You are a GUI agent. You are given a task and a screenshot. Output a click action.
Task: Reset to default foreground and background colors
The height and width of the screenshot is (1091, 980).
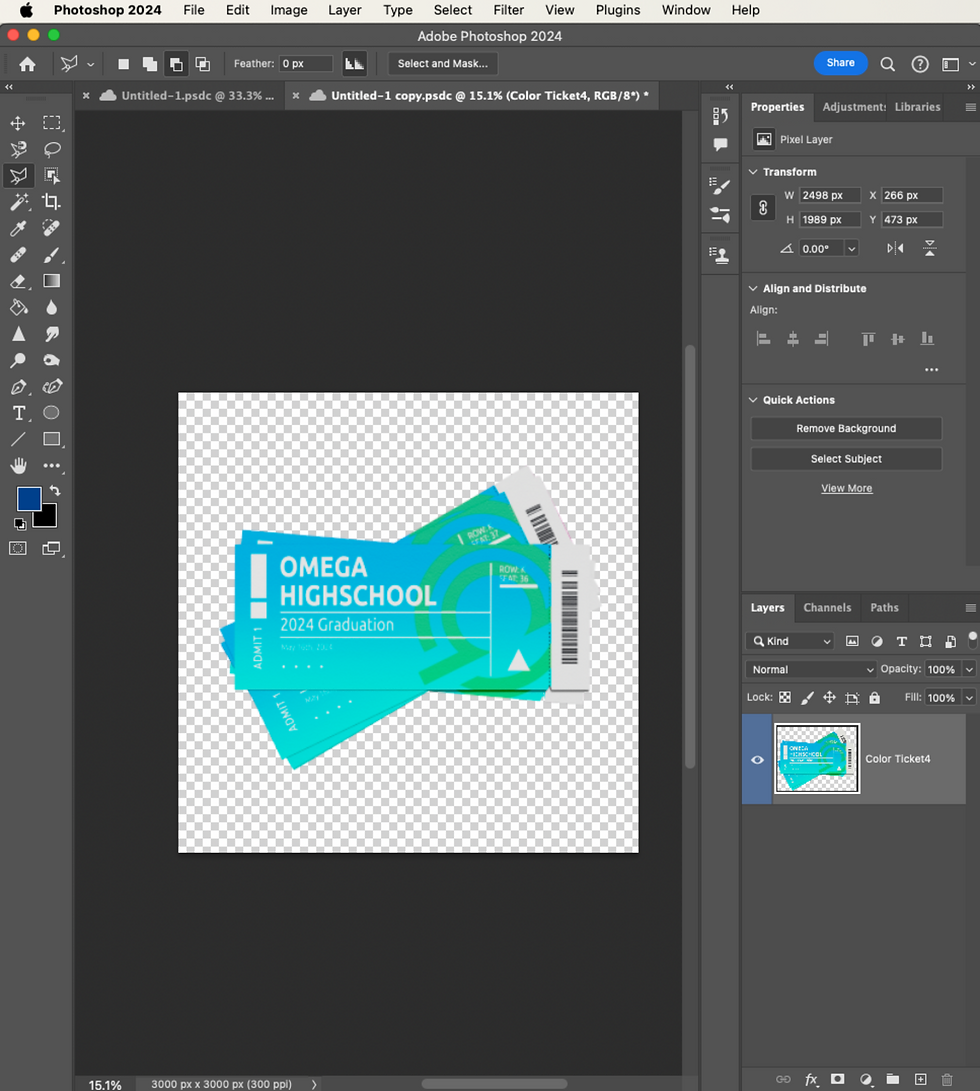(19, 523)
